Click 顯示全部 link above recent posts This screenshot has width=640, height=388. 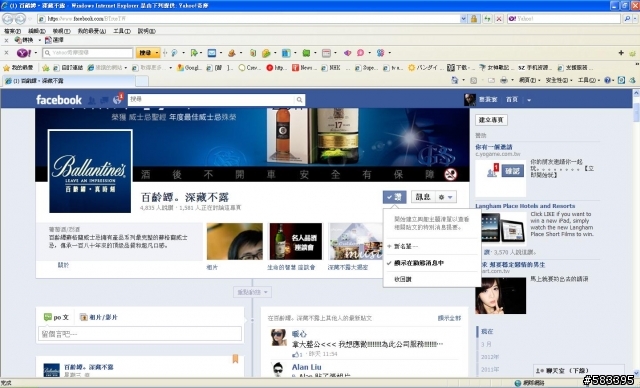[449, 318]
